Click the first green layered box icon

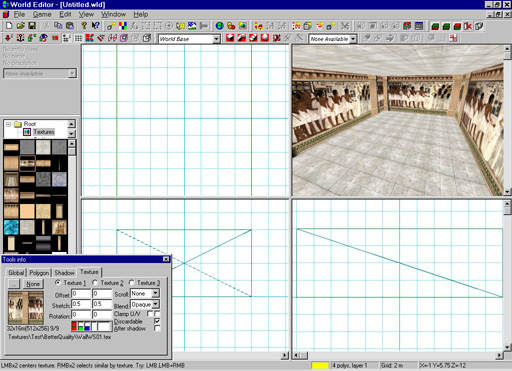(x=435, y=26)
